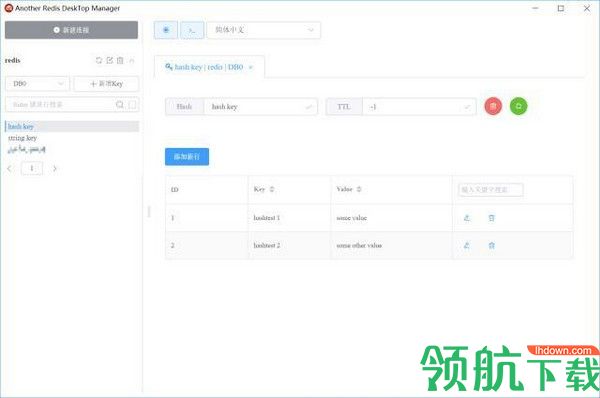Sort table by Key column
Image resolution: width=600 pixels, height=398 pixels.
(x=272, y=189)
